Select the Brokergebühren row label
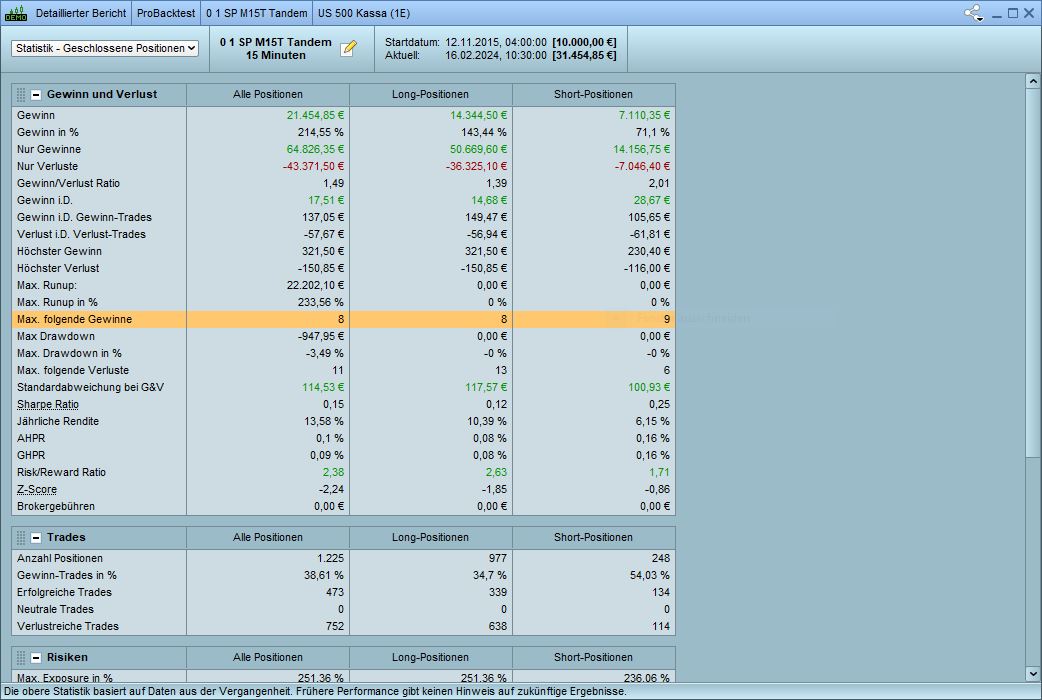The image size is (1042, 700). (56, 507)
